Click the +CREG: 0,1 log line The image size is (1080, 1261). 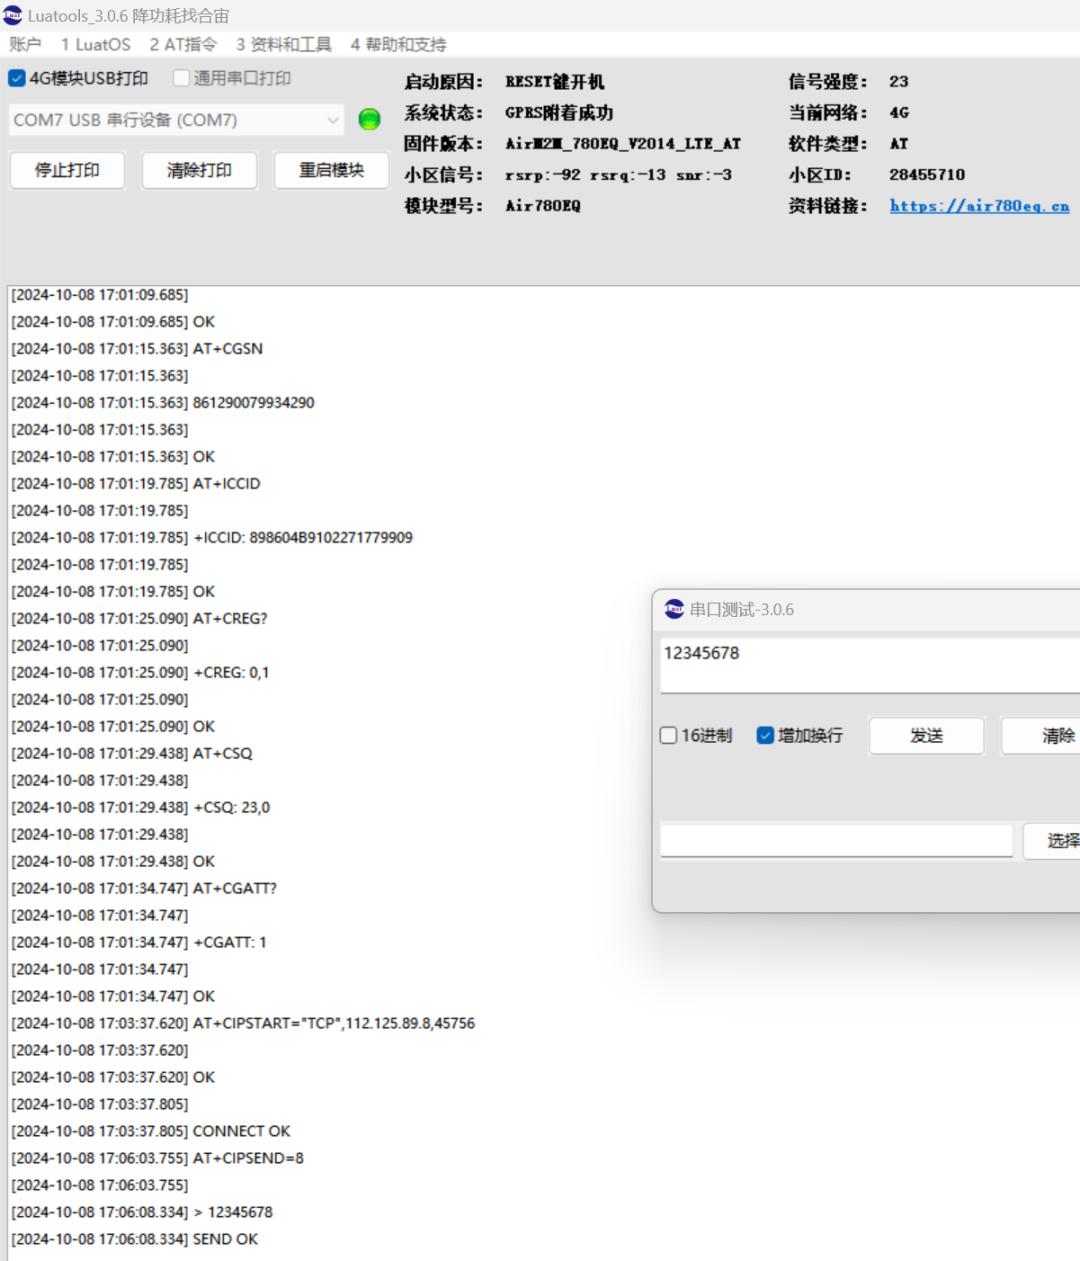pos(140,672)
